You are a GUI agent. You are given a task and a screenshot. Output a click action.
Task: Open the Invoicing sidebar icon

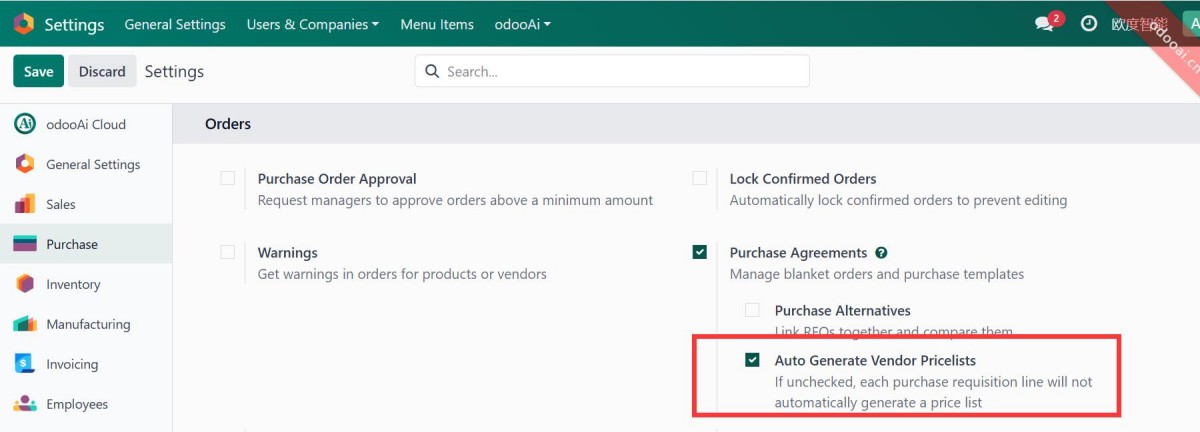[25, 364]
